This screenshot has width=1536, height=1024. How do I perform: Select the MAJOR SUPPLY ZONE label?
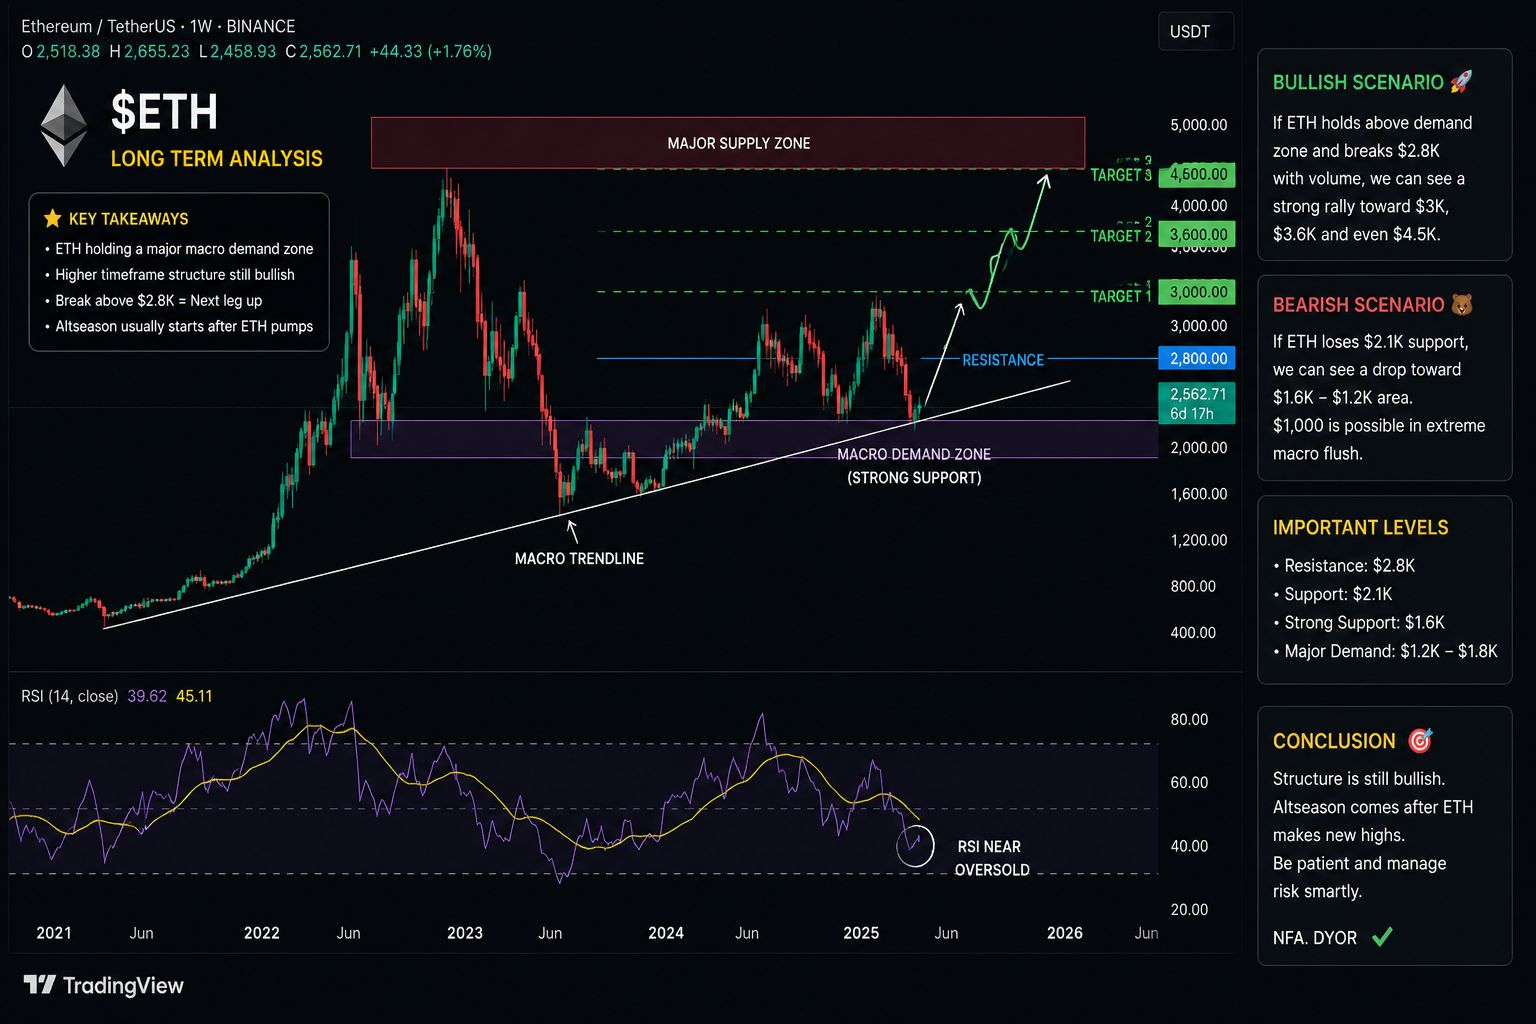[739, 143]
